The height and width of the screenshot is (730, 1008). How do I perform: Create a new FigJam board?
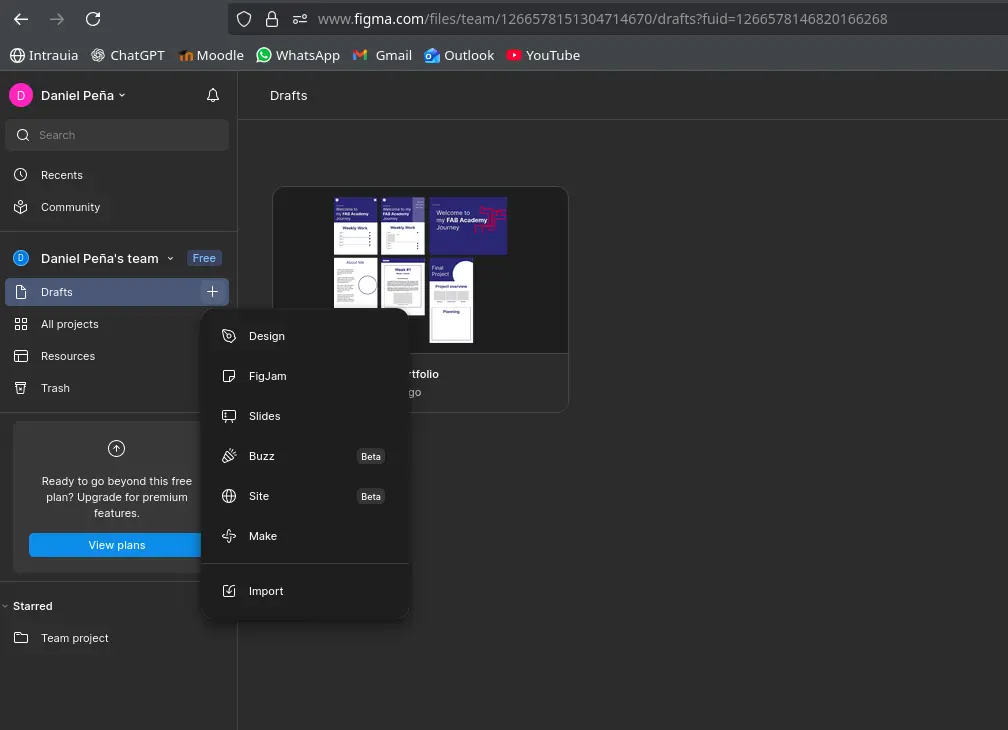[270, 376]
